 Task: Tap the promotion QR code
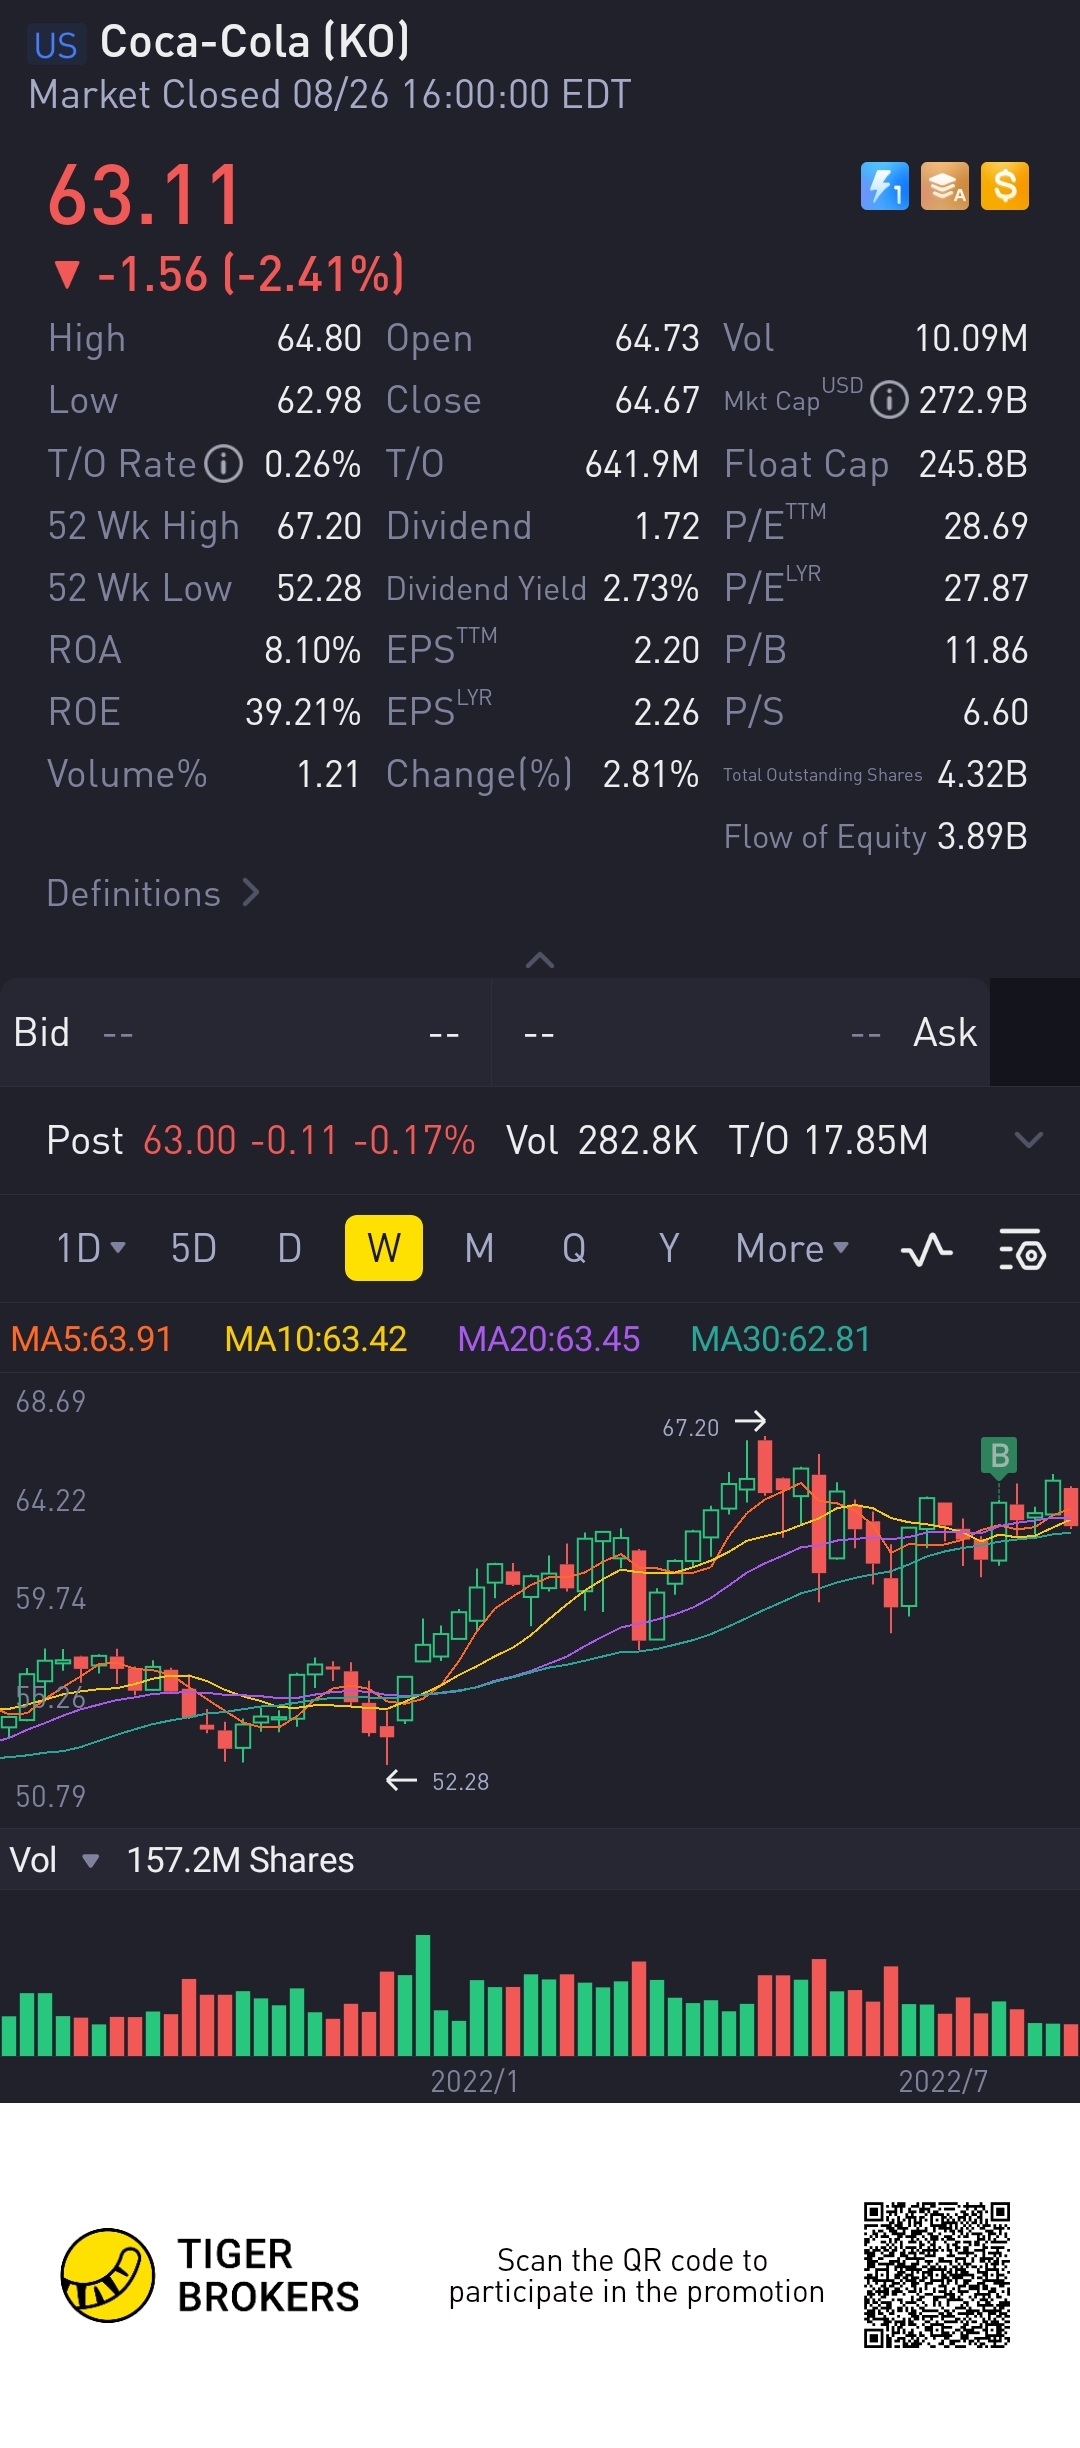click(937, 2275)
